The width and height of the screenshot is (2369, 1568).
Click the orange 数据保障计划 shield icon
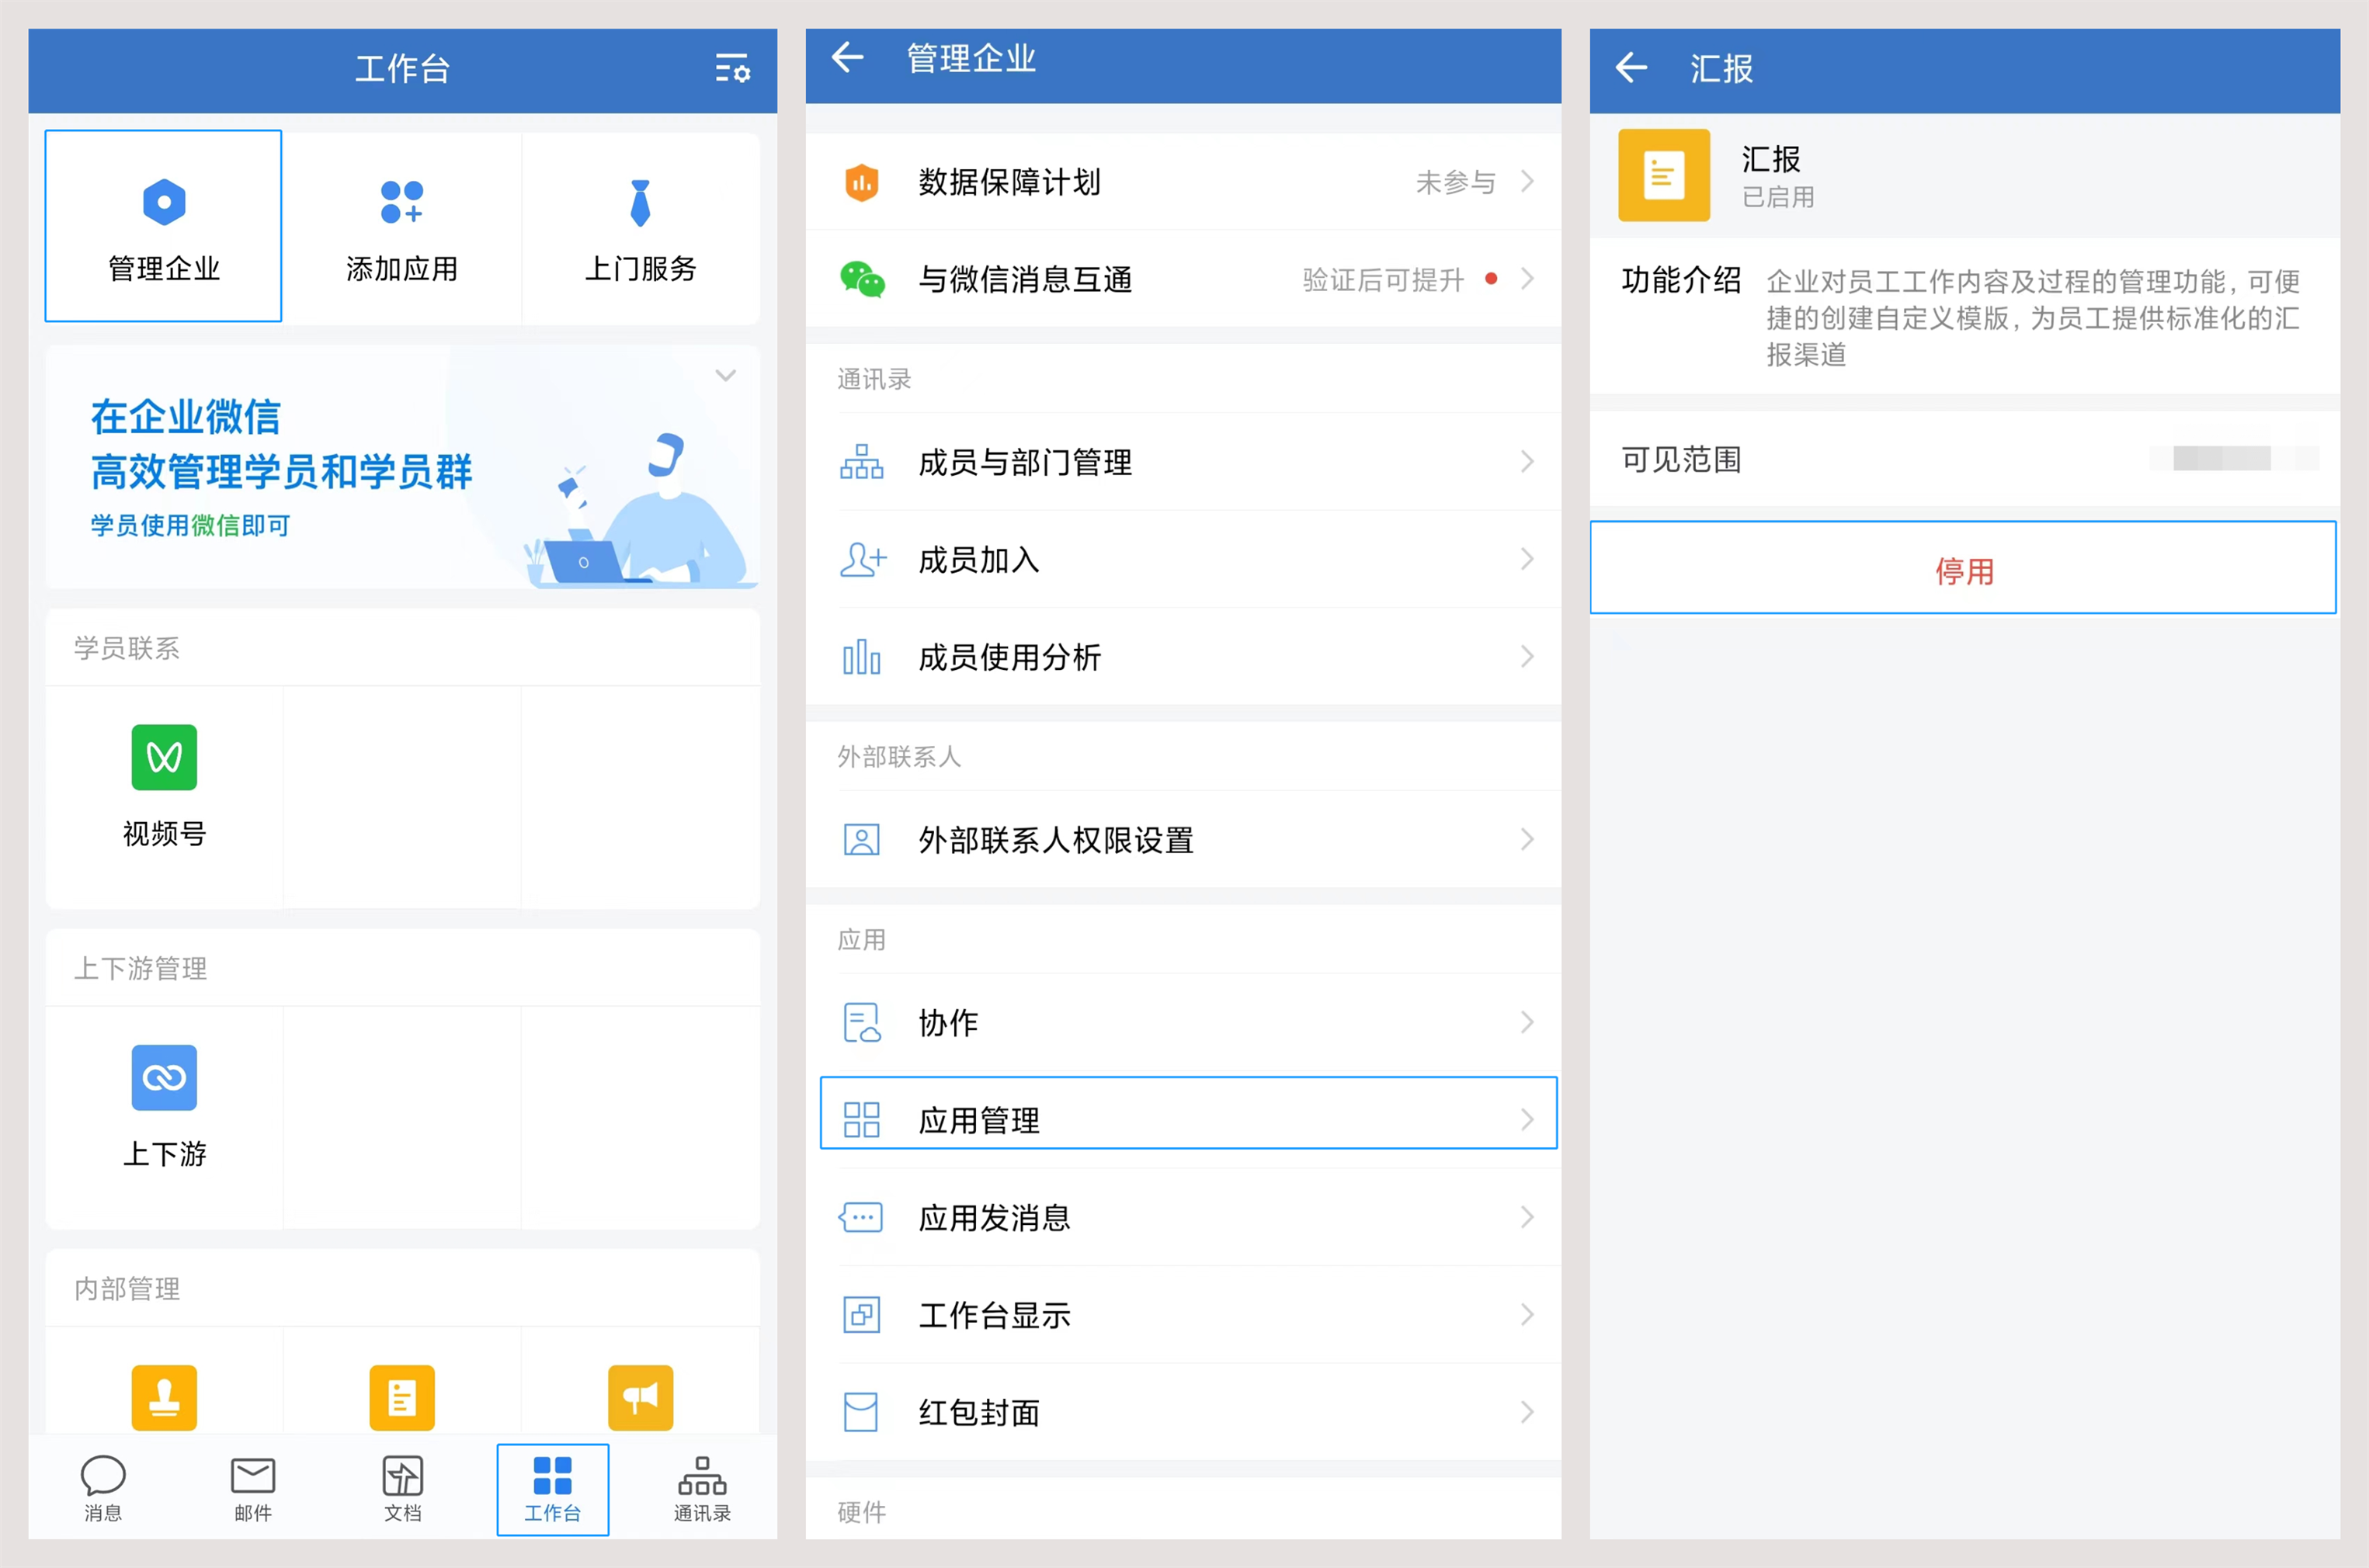click(861, 182)
